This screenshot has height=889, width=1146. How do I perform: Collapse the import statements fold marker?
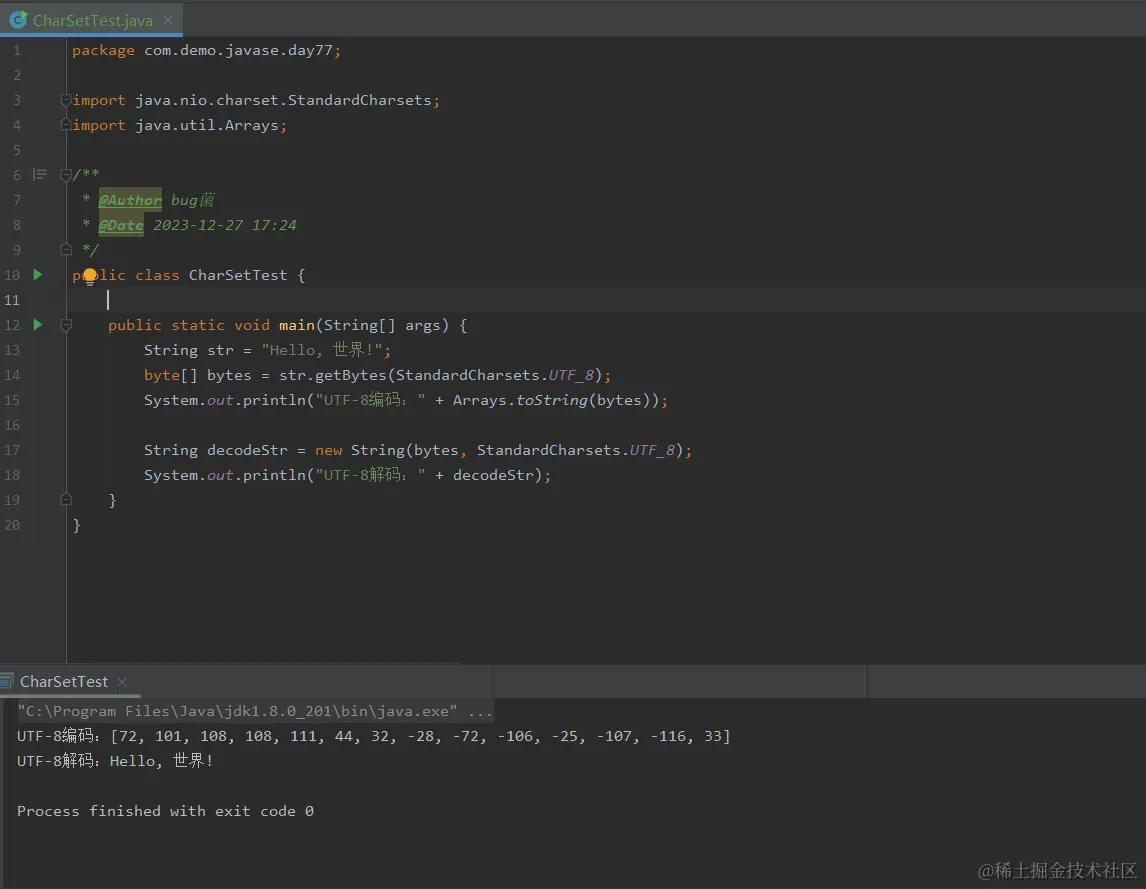(66, 100)
